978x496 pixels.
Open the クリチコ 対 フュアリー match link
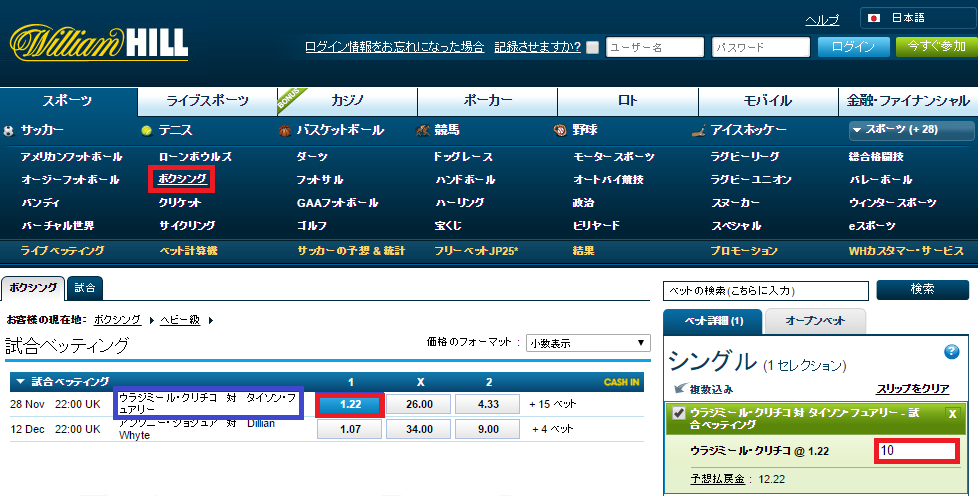208,403
